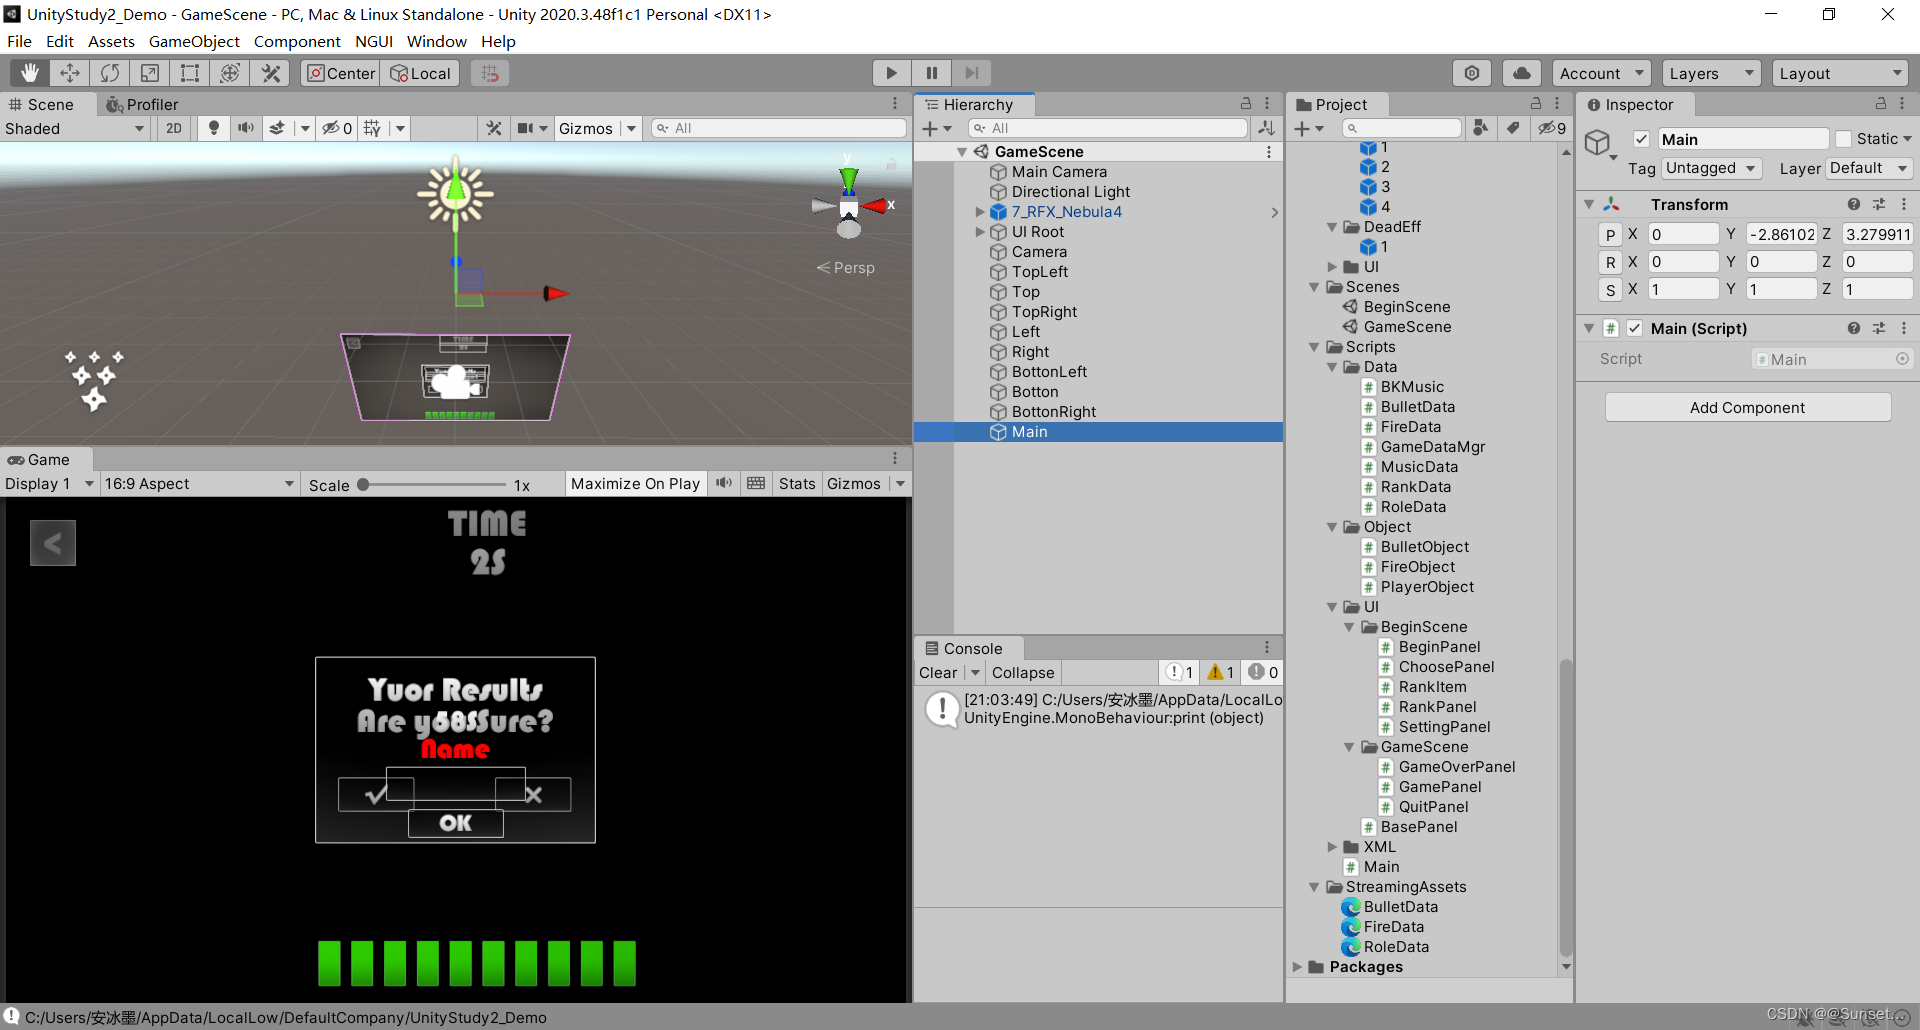Toggle scene lighting bulb icon
This screenshot has width=1920, height=1030.
coord(213,128)
